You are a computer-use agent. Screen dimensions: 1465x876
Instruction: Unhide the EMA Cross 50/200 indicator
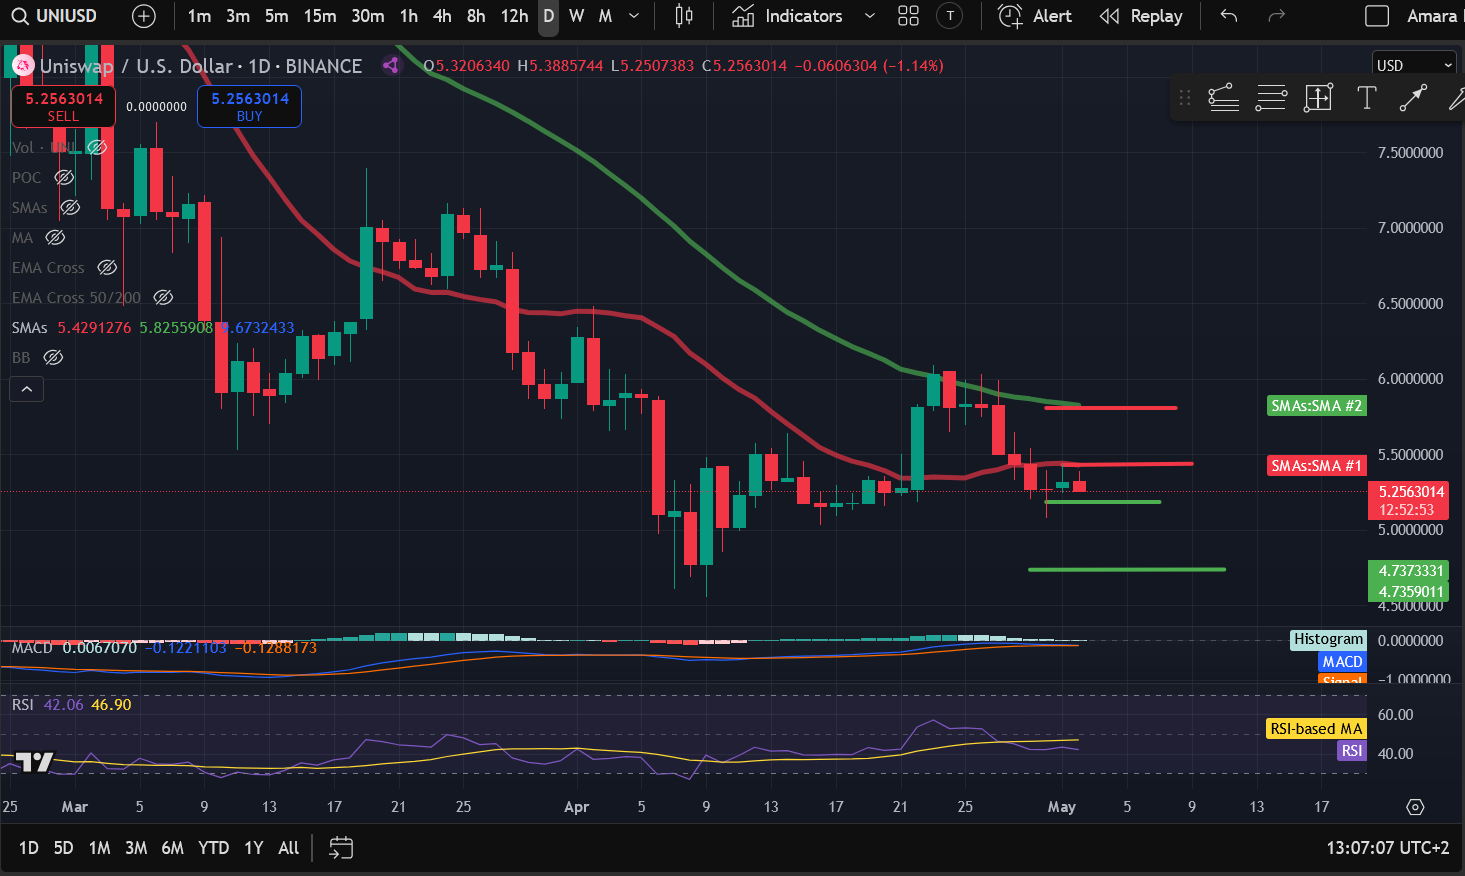click(x=163, y=298)
